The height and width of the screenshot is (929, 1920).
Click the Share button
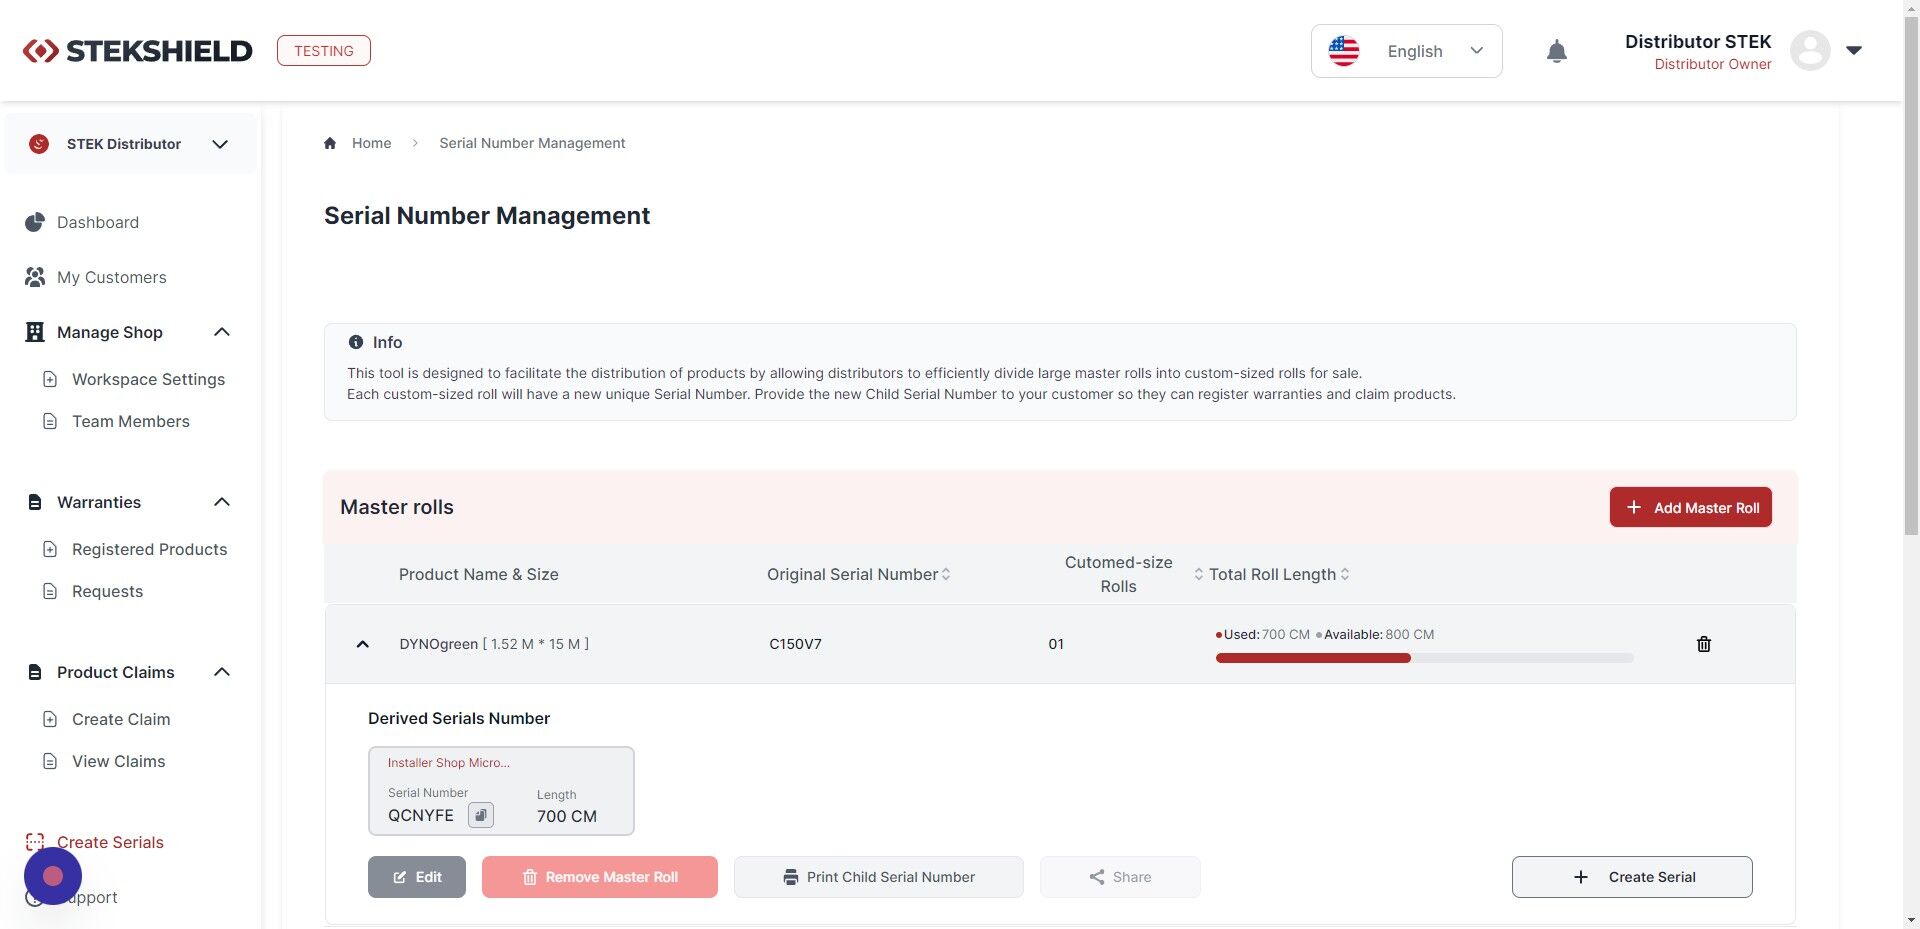click(x=1120, y=877)
